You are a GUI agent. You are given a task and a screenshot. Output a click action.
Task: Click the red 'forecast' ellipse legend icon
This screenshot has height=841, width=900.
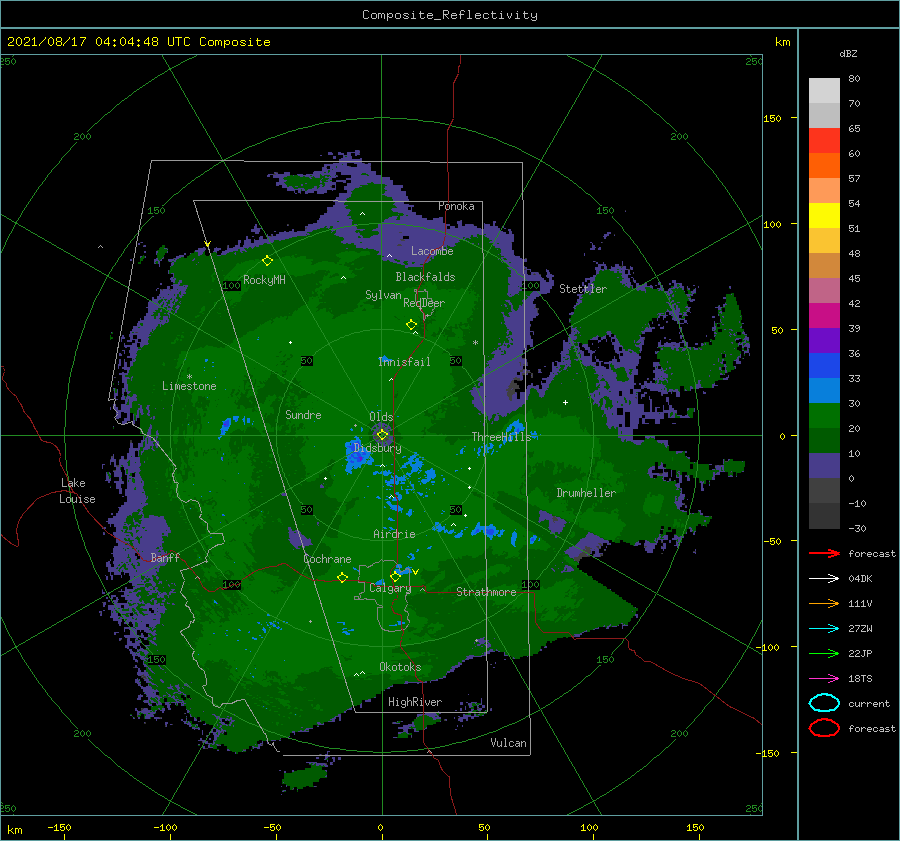pyautogui.click(x=824, y=728)
